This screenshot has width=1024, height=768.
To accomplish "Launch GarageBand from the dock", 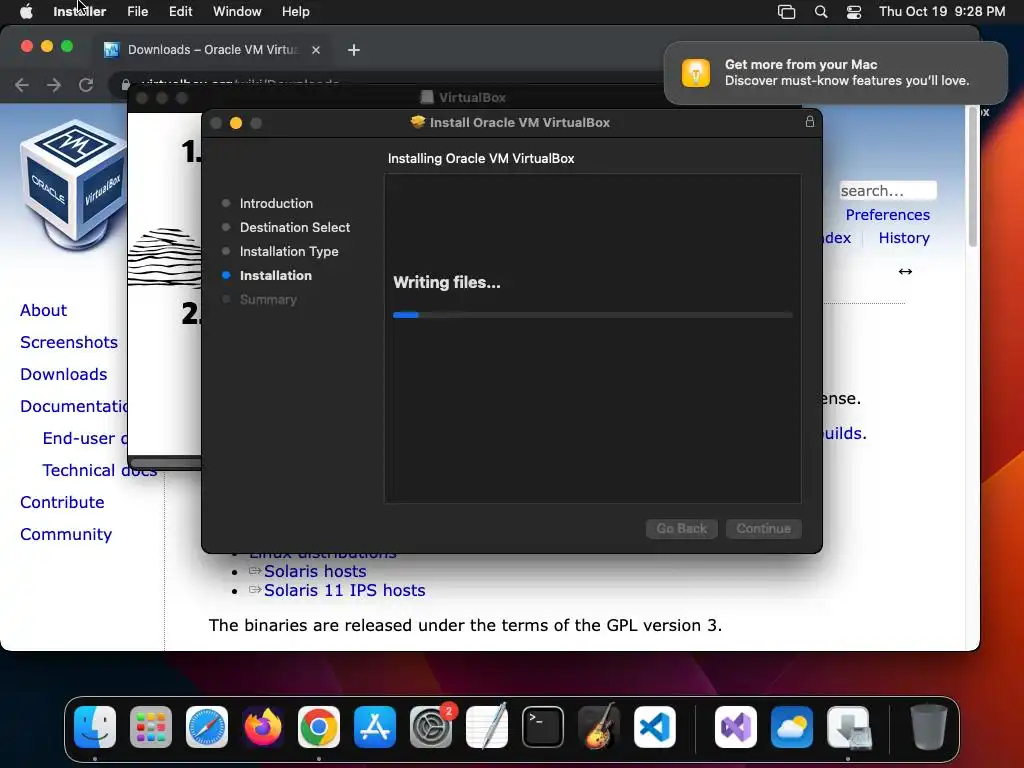I will coord(599,727).
